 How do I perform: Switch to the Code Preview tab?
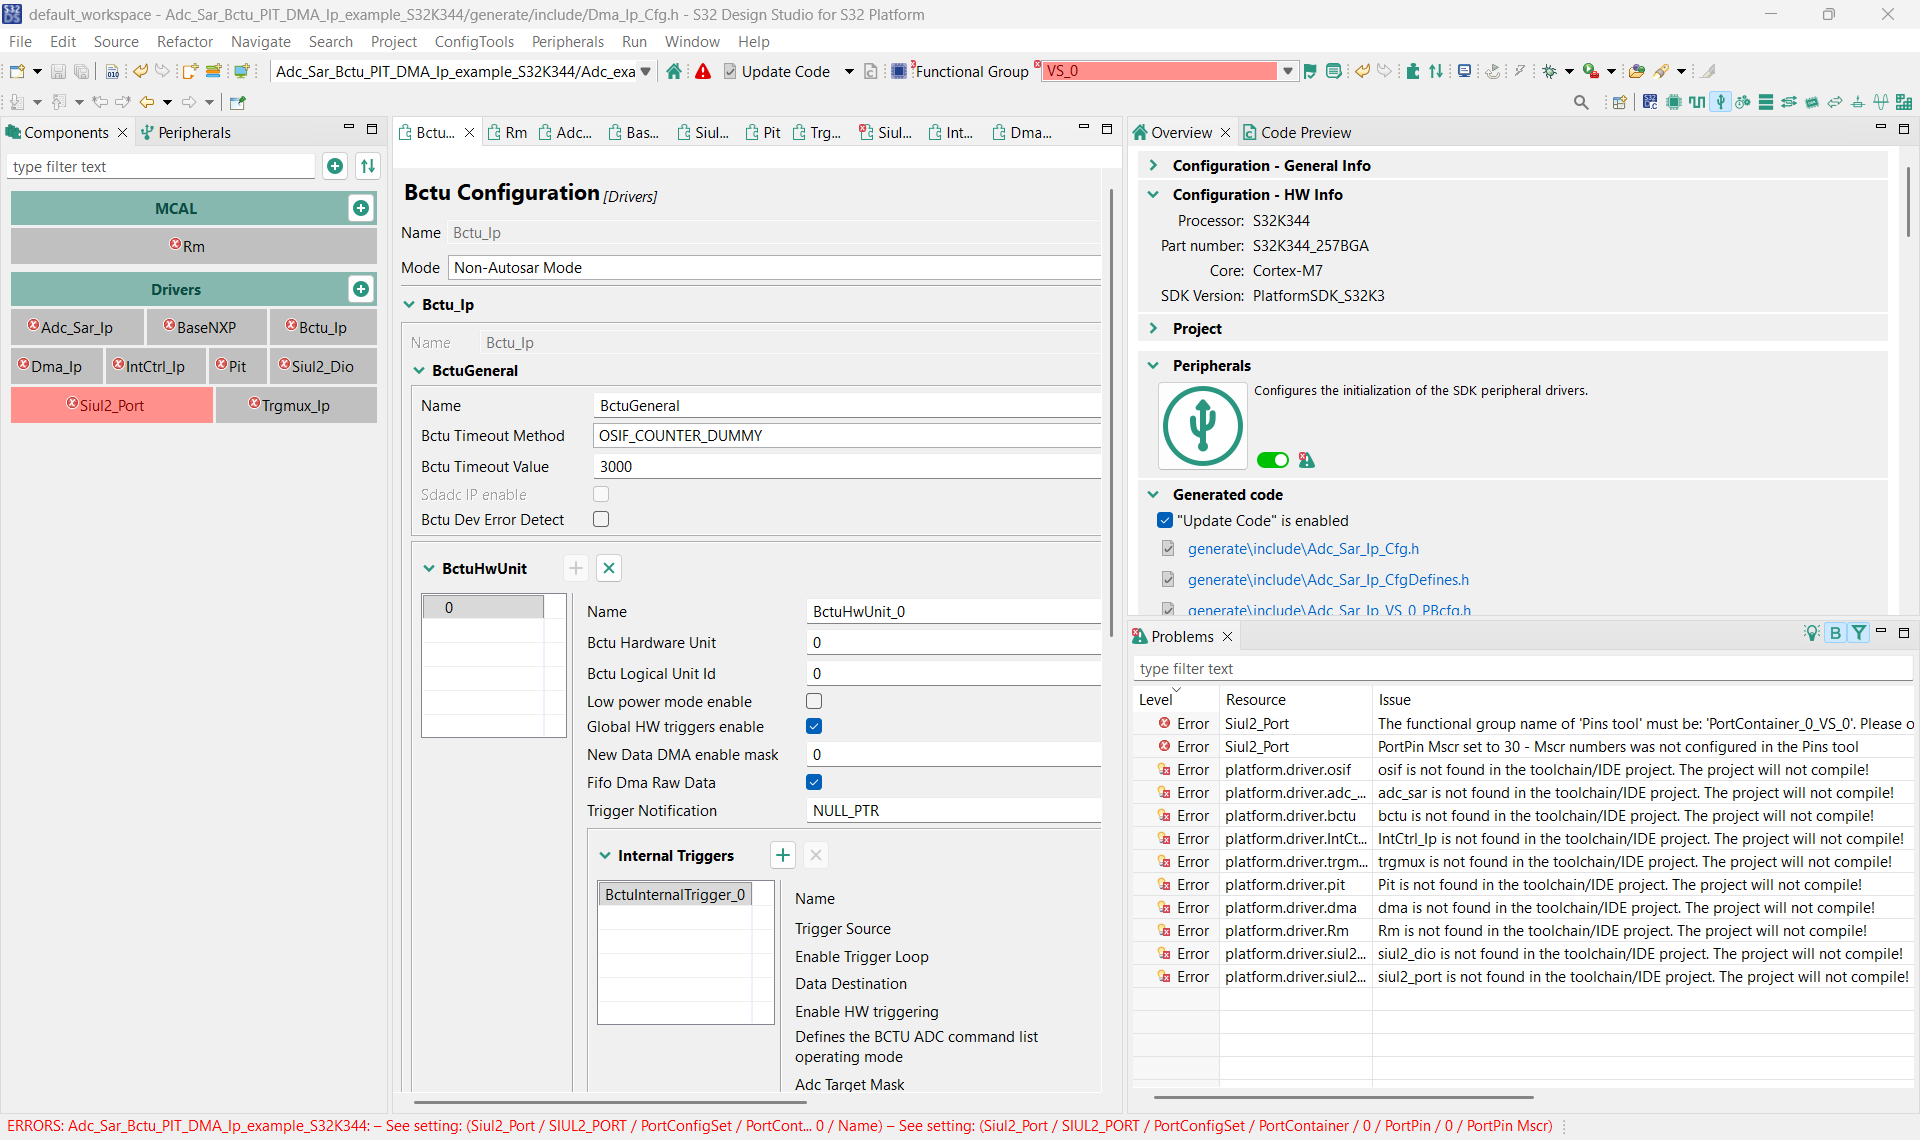coord(1296,132)
